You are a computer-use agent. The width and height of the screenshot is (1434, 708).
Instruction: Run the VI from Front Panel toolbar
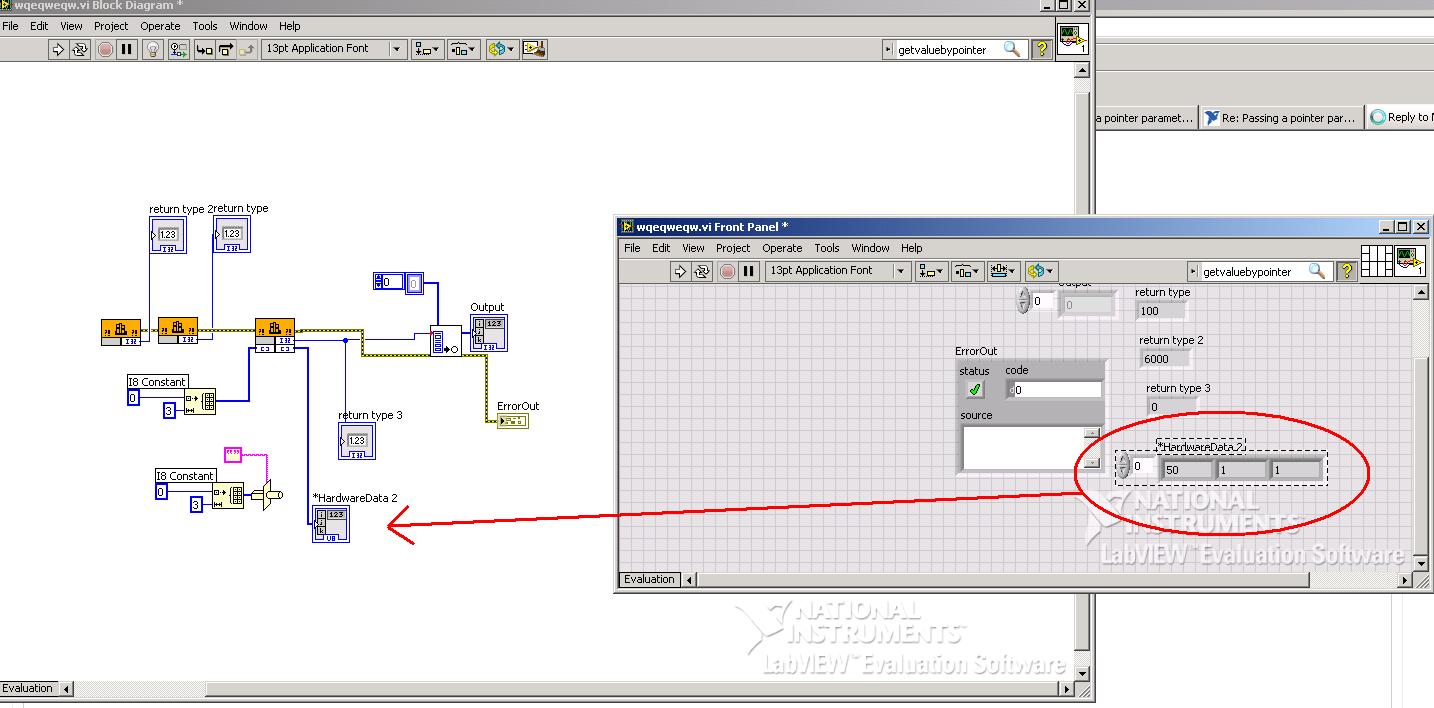pos(680,271)
